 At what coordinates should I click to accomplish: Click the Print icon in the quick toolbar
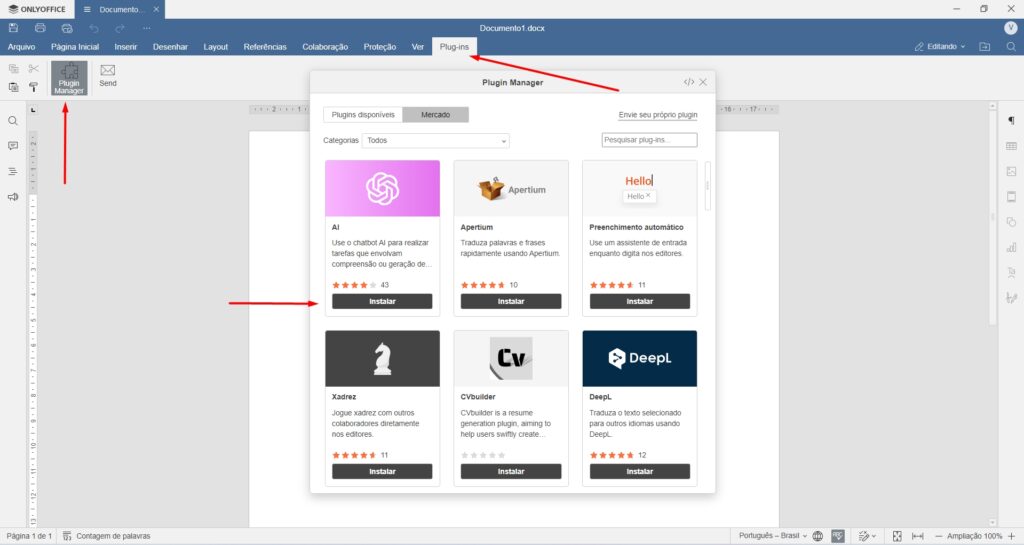click(x=40, y=28)
